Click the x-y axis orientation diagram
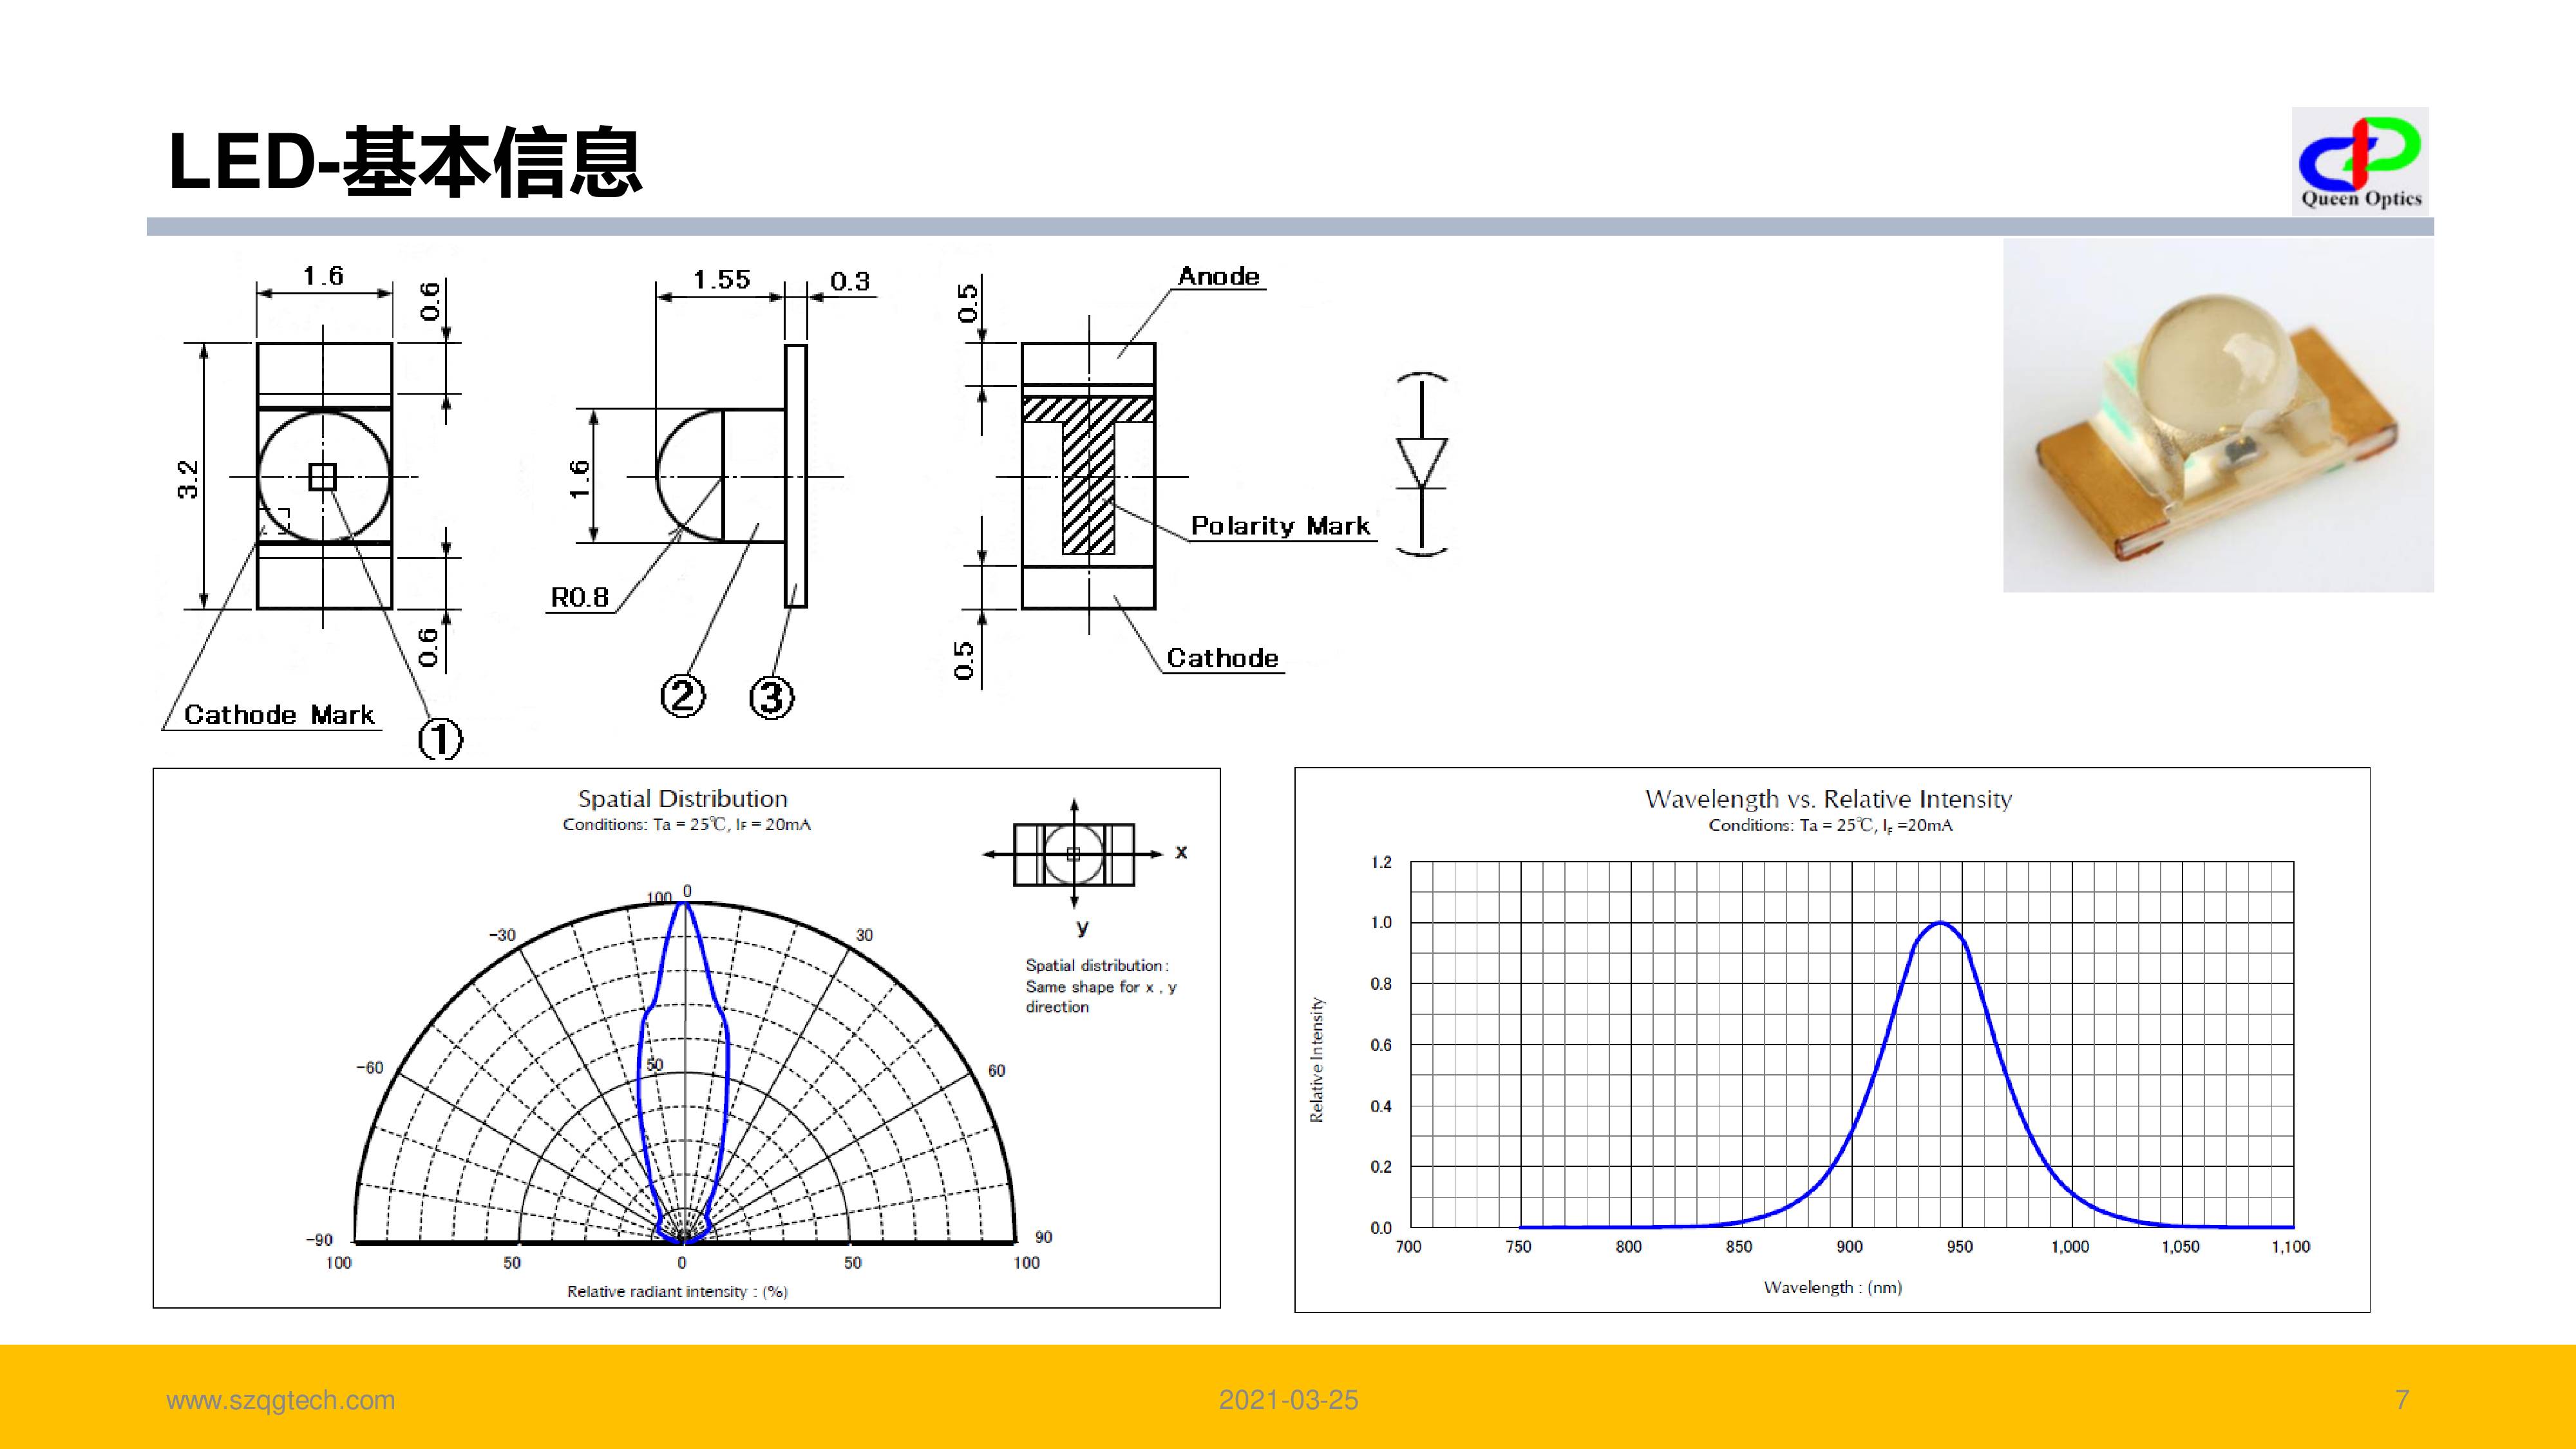2576x1449 pixels. 1074,854
